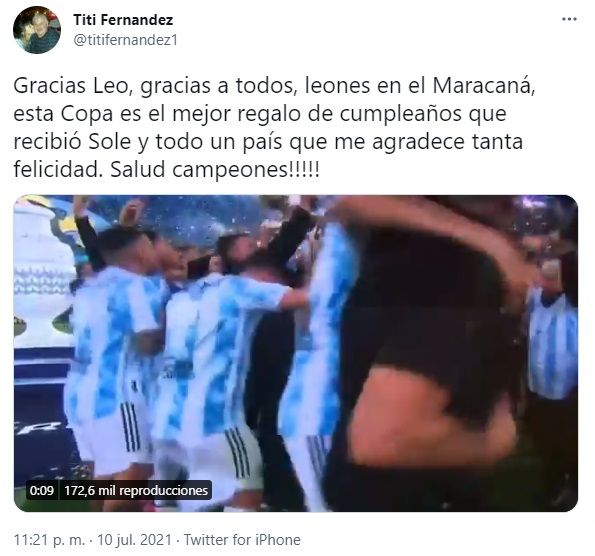Click the word felicidad in the tweet
Screen dimensions: 595x556
point(57,170)
